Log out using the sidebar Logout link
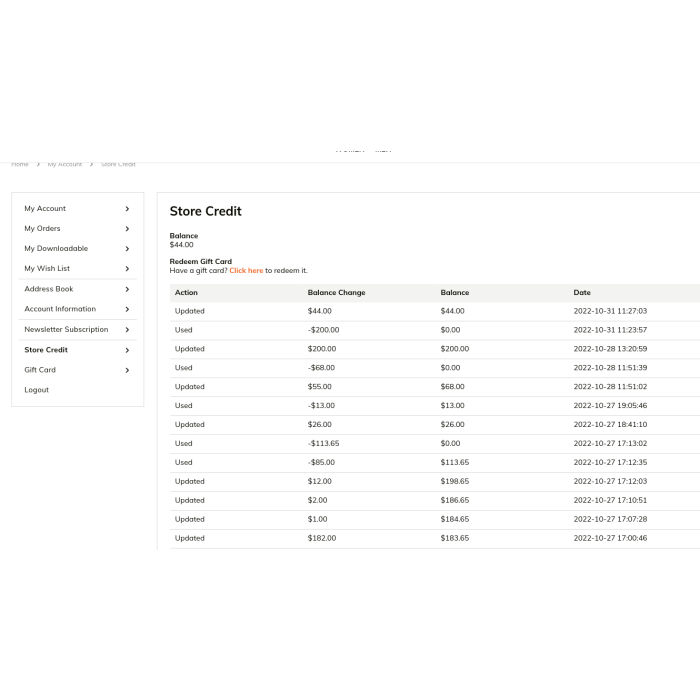Viewport: 700px width, 700px height. point(36,390)
